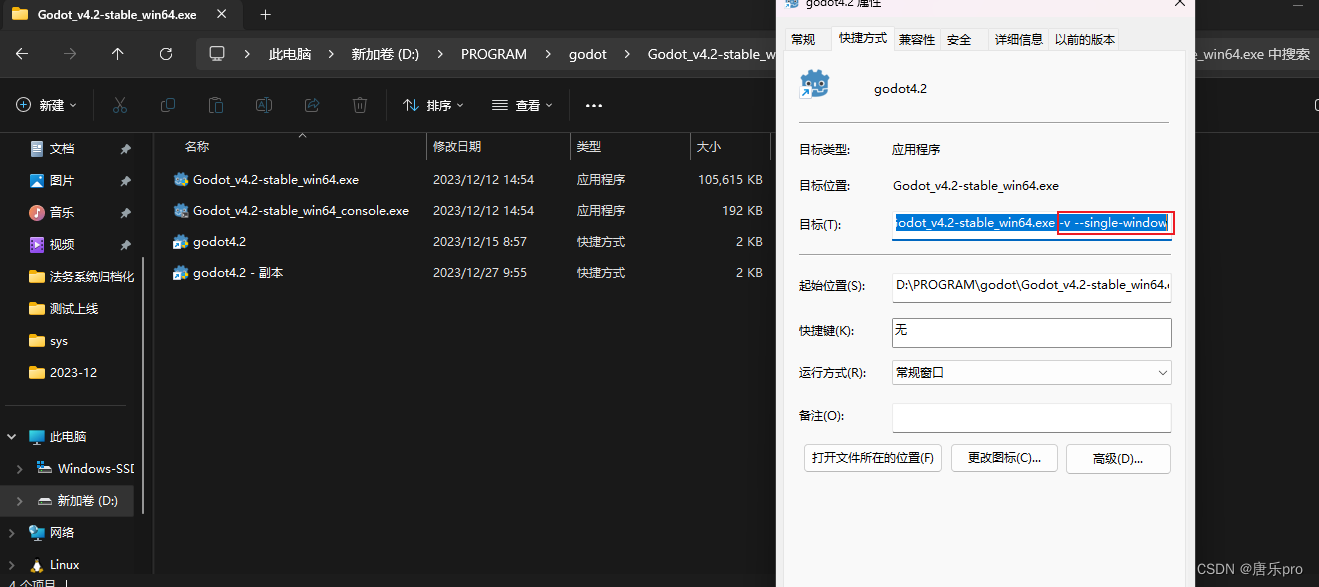Click 打开文件所在的位置(F) button
This screenshot has height=587, width=1319.
(x=873, y=459)
